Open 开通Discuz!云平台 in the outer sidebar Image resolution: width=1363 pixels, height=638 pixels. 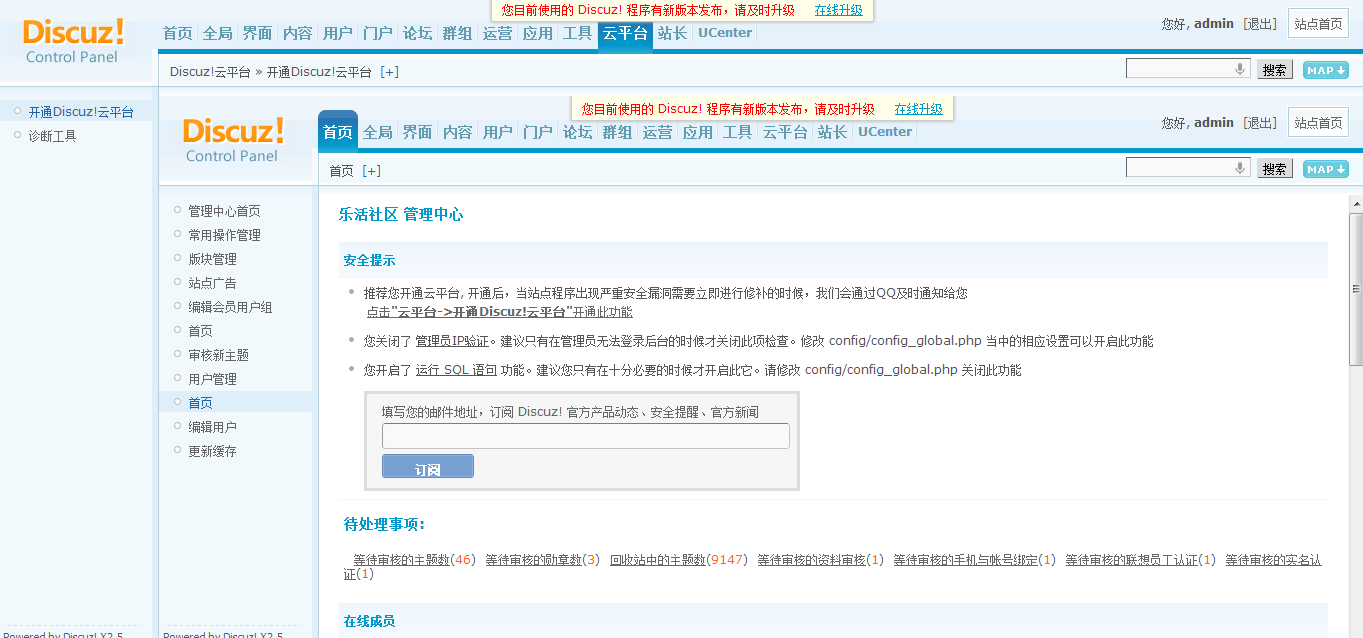pyautogui.click(x=81, y=112)
